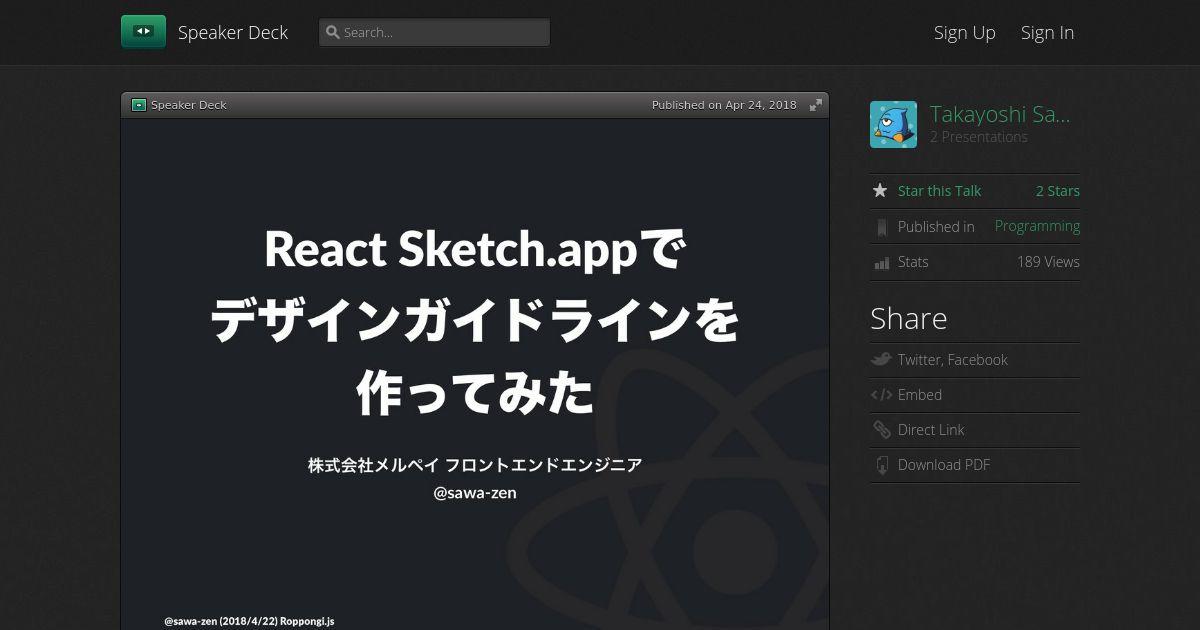Viewport: 1200px width, 630px height.
Task: Click the magnifying glass search icon
Action: [x=333, y=32]
